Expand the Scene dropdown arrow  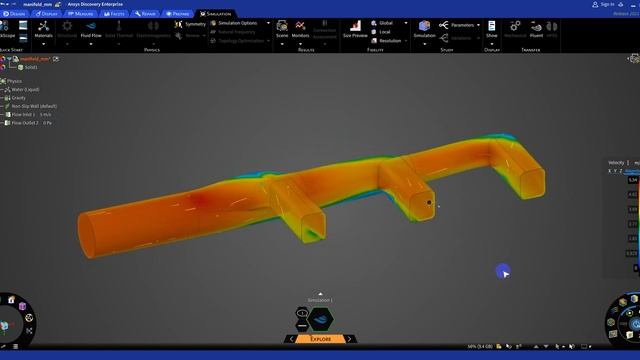click(282, 44)
